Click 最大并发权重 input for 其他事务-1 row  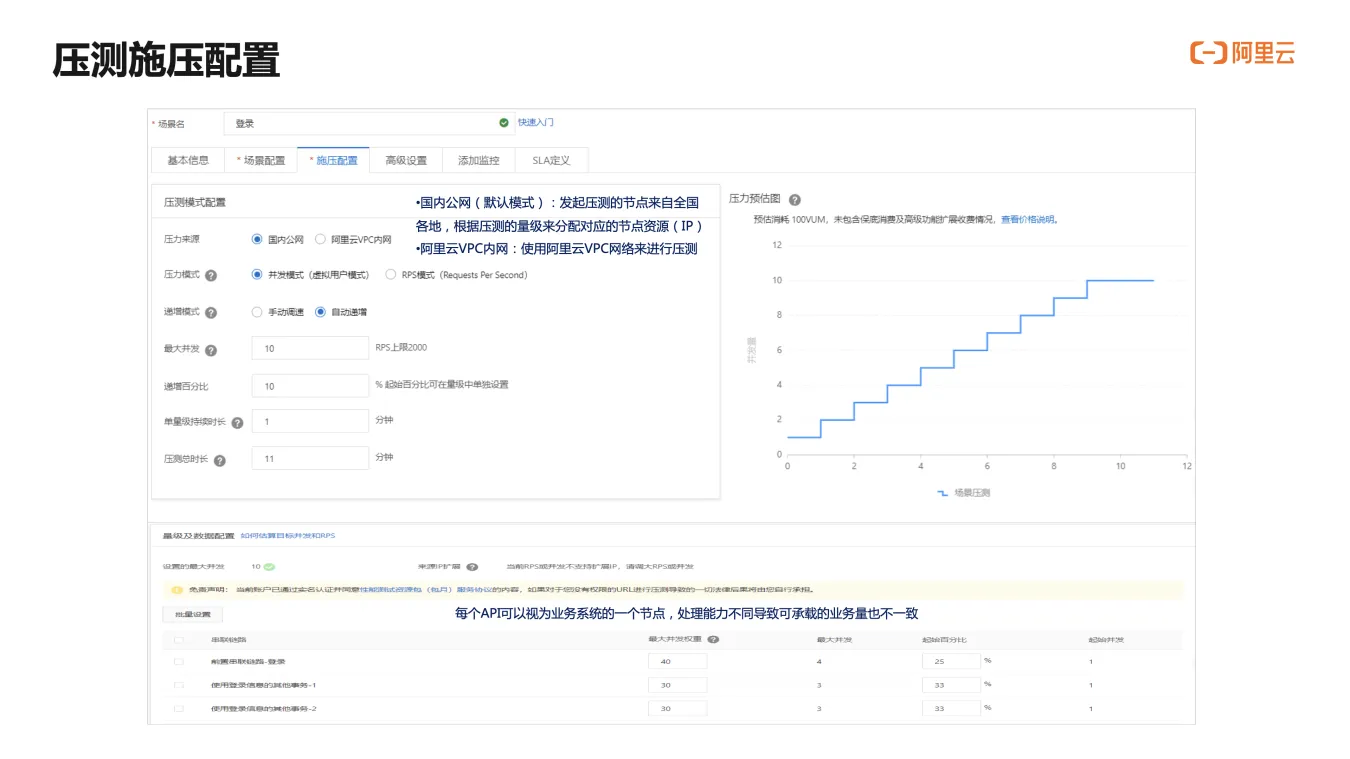pos(677,685)
